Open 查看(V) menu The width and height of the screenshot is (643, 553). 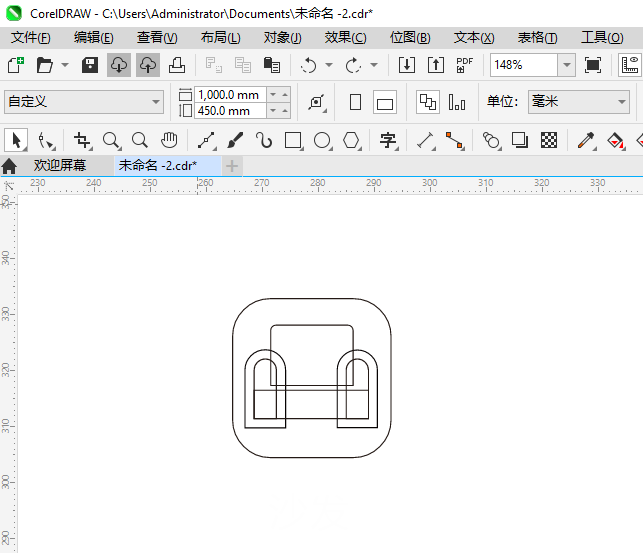click(x=157, y=38)
